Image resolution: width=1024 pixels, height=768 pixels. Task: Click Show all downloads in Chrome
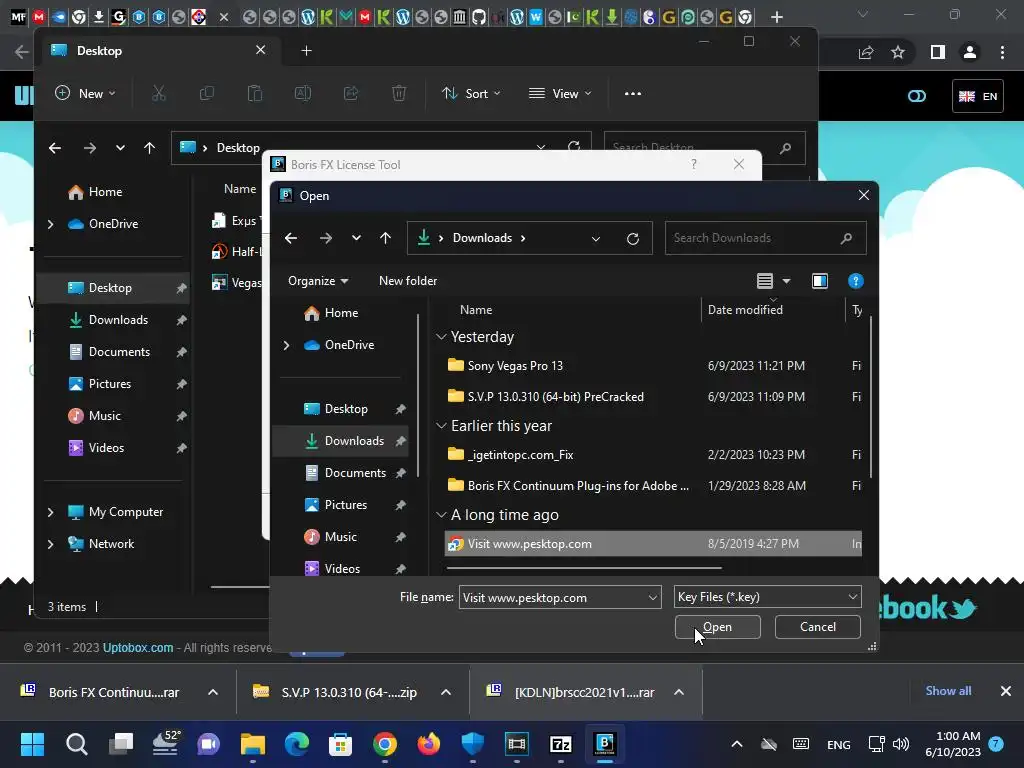click(948, 691)
